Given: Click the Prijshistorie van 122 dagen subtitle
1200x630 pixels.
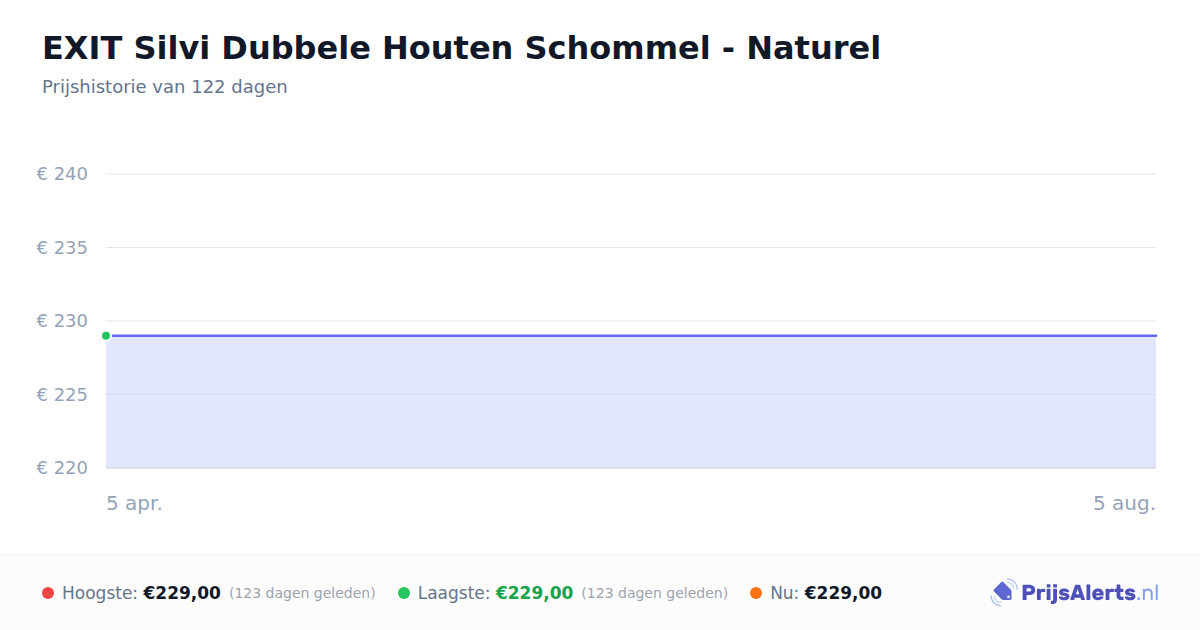Looking at the screenshot, I should (x=165, y=87).
